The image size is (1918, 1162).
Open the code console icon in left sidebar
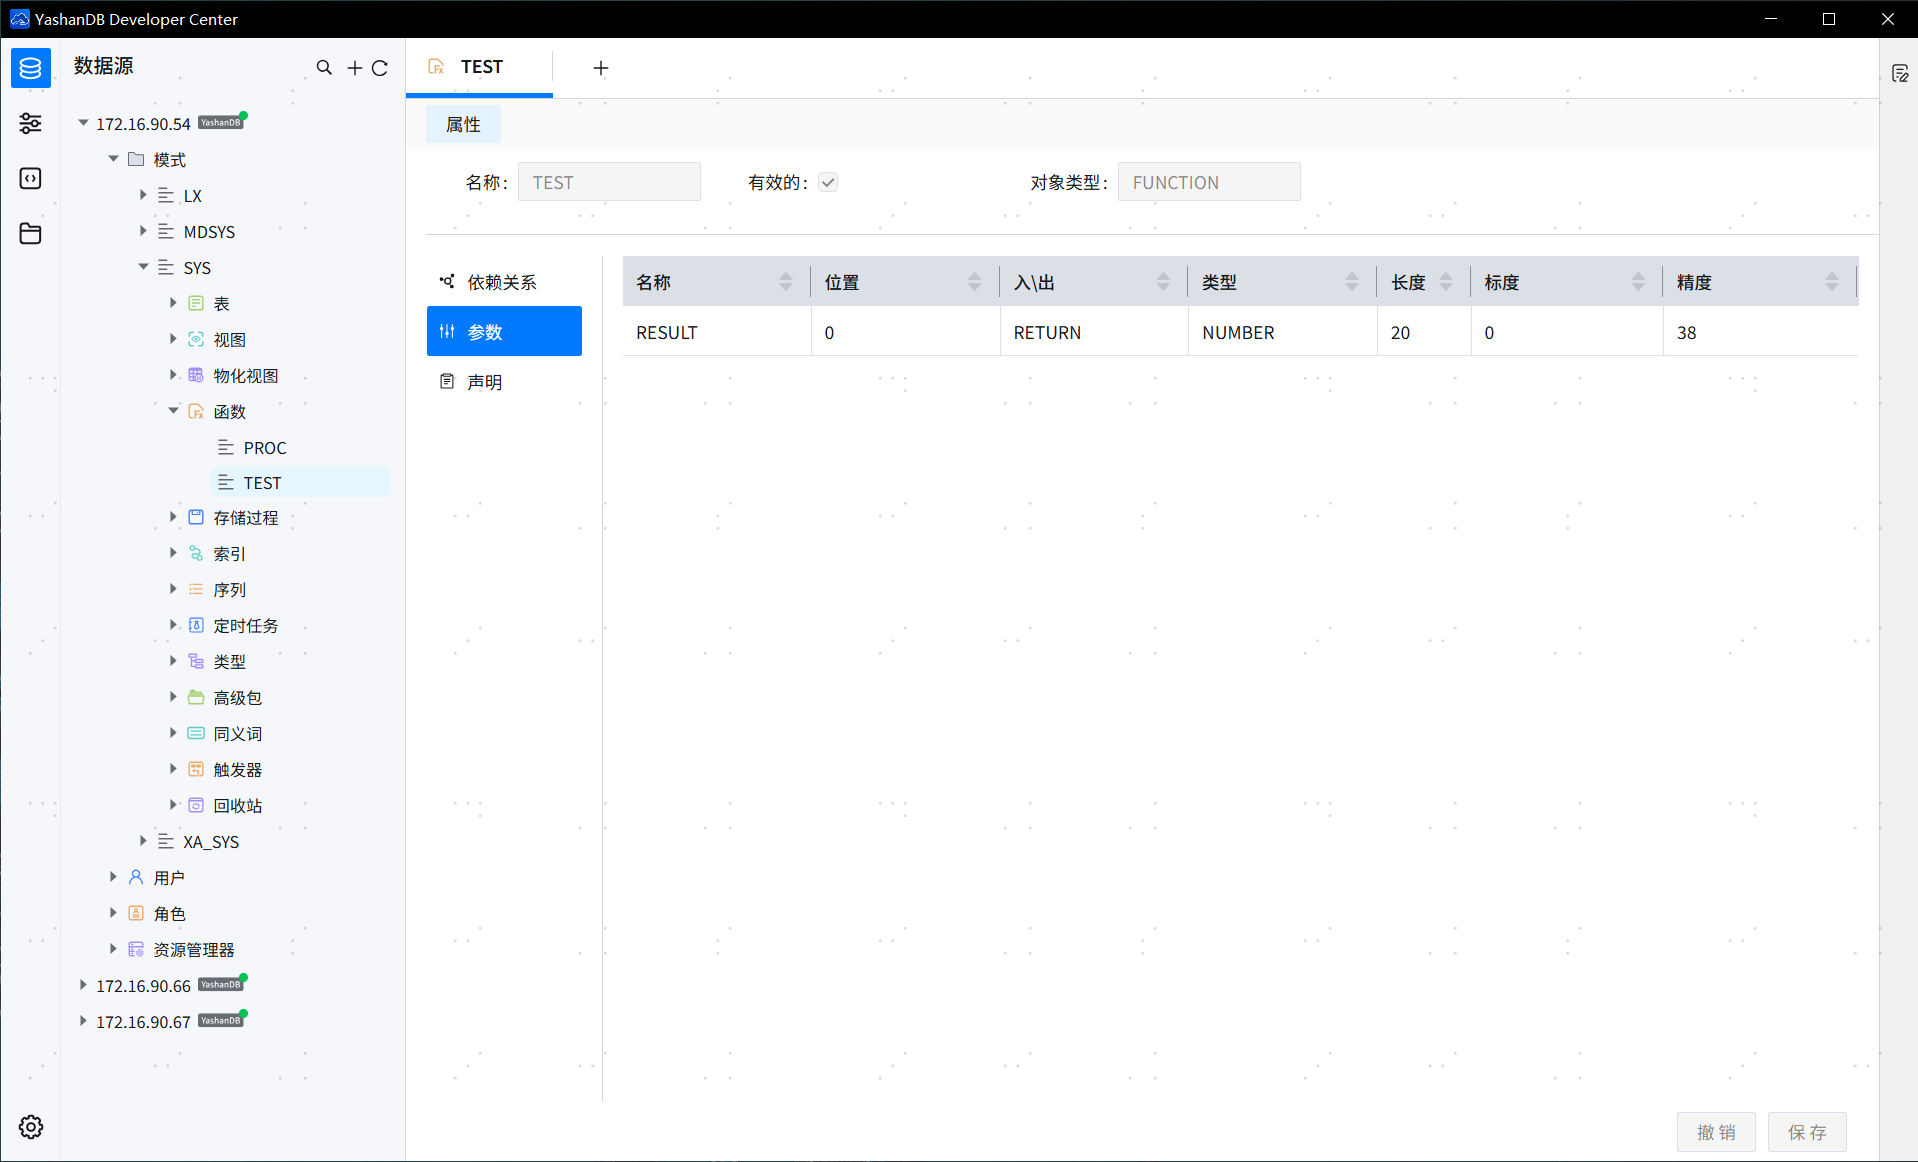pos(30,178)
